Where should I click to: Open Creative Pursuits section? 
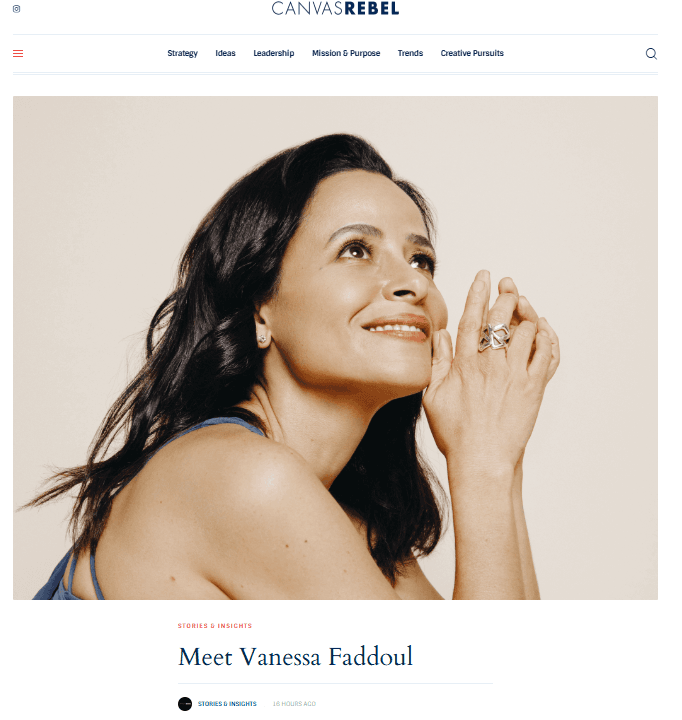[472, 53]
